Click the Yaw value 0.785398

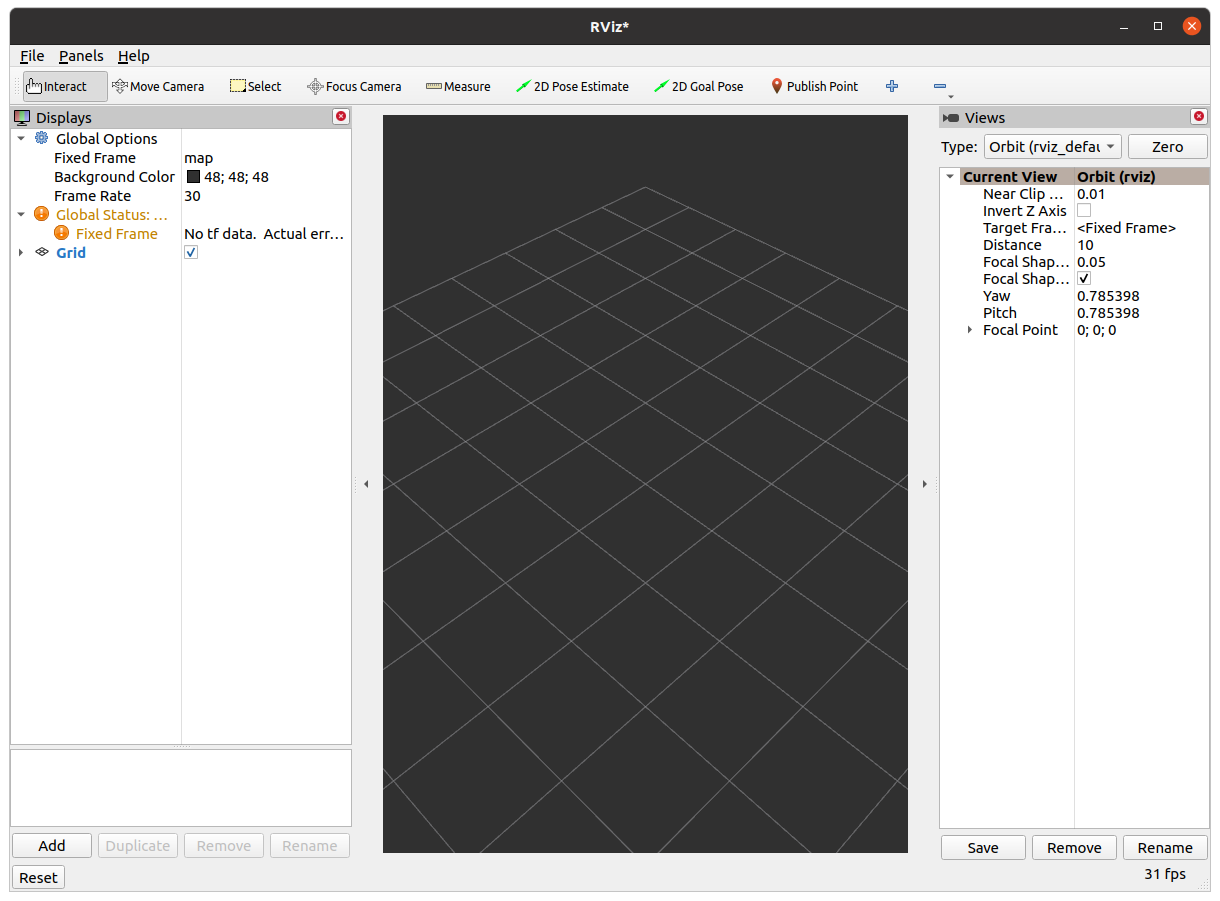coord(1108,296)
